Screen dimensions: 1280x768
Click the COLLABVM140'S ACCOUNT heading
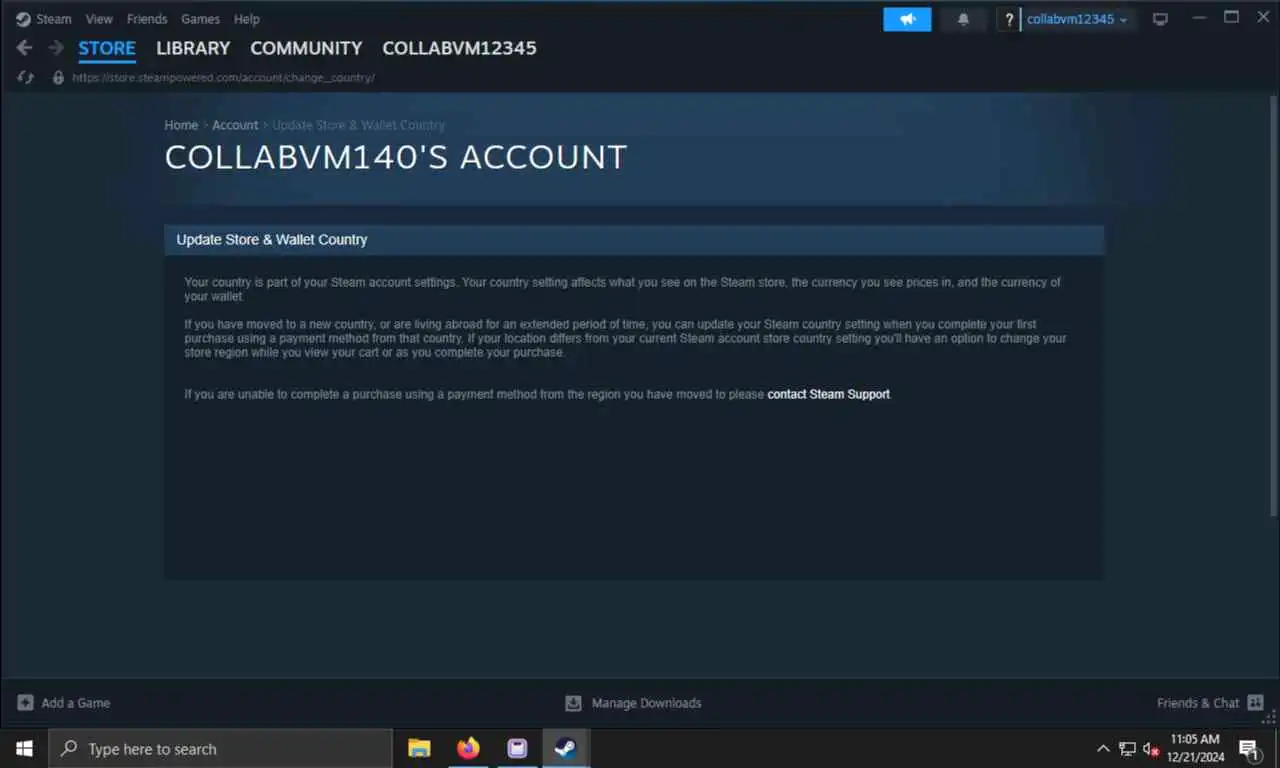click(x=396, y=157)
